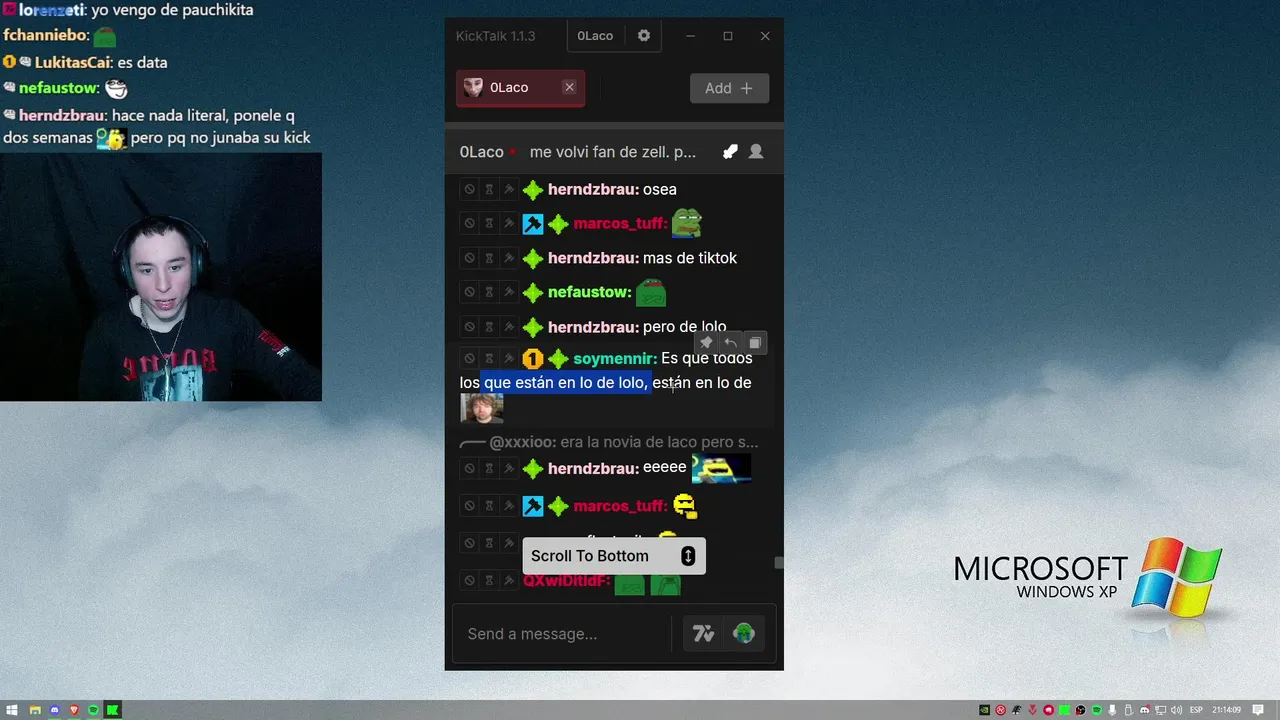Screen dimensions: 1280x720
Task: Click LukitasCai 'es data' overlay message
Action: coord(85,62)
